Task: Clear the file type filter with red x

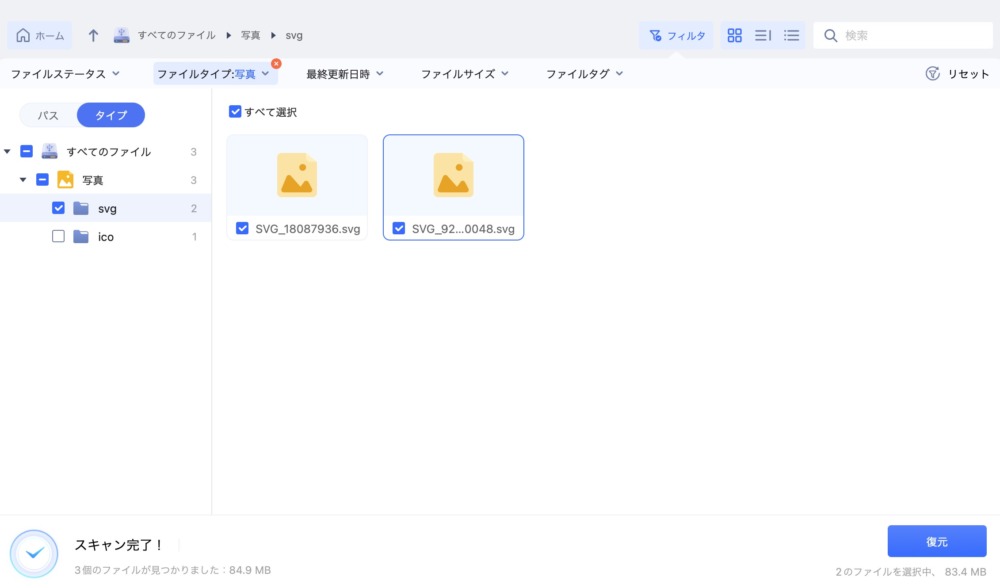Action: [276, 64]
